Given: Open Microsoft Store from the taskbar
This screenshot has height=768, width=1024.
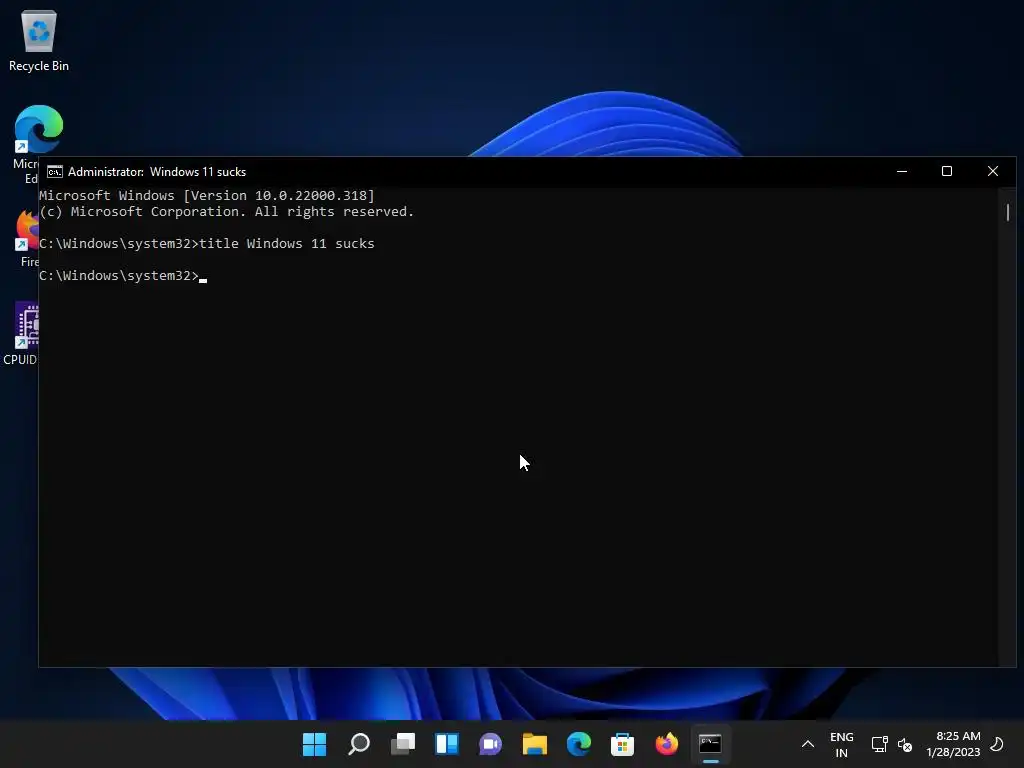Looking at the screenshot, I should click(x=622, y=744).
